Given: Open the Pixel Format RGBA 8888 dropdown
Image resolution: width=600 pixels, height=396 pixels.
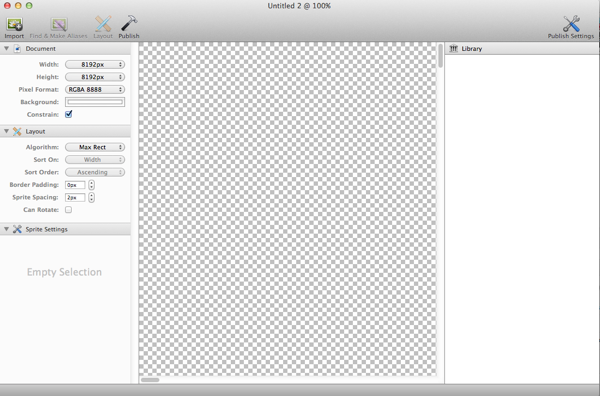Looking at the screenshot, I should (x=95, y=90).
